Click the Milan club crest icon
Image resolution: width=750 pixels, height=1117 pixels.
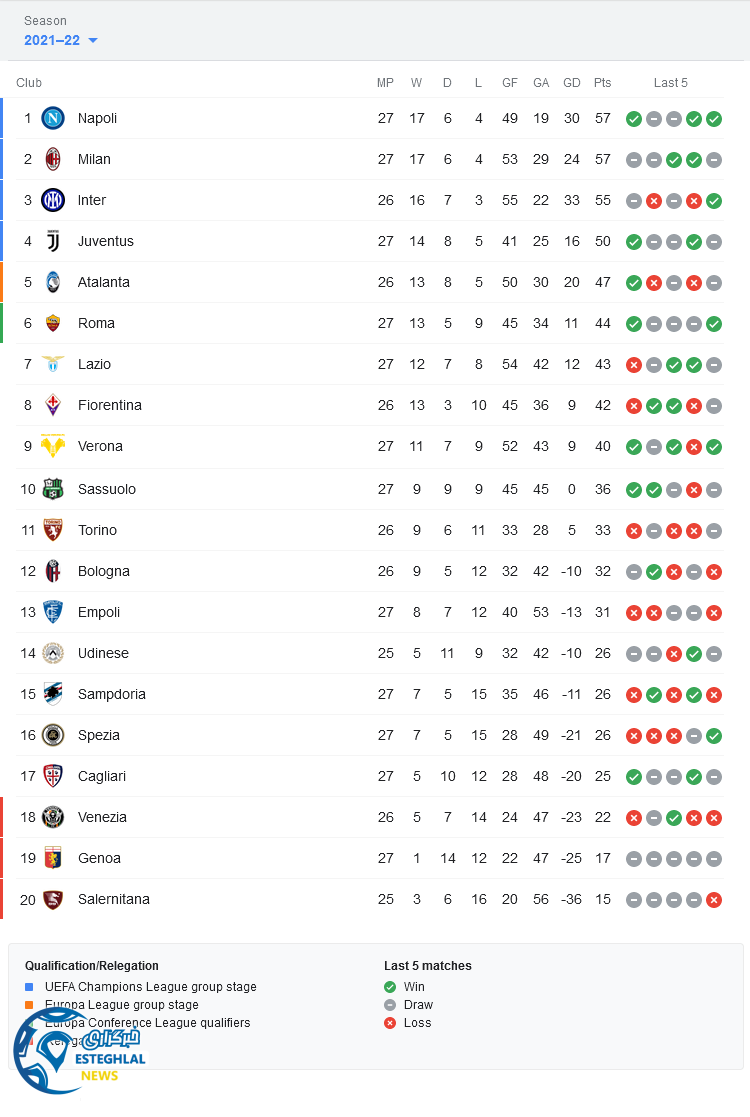(53, 159)
